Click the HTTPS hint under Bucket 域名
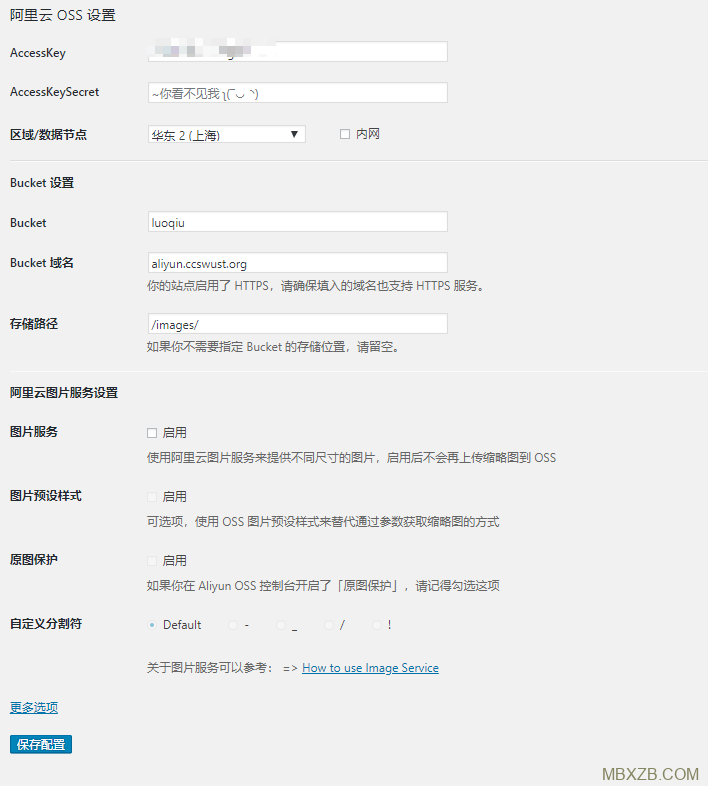The width and height of the screenshot is (708, 786). tap(315, 286)
